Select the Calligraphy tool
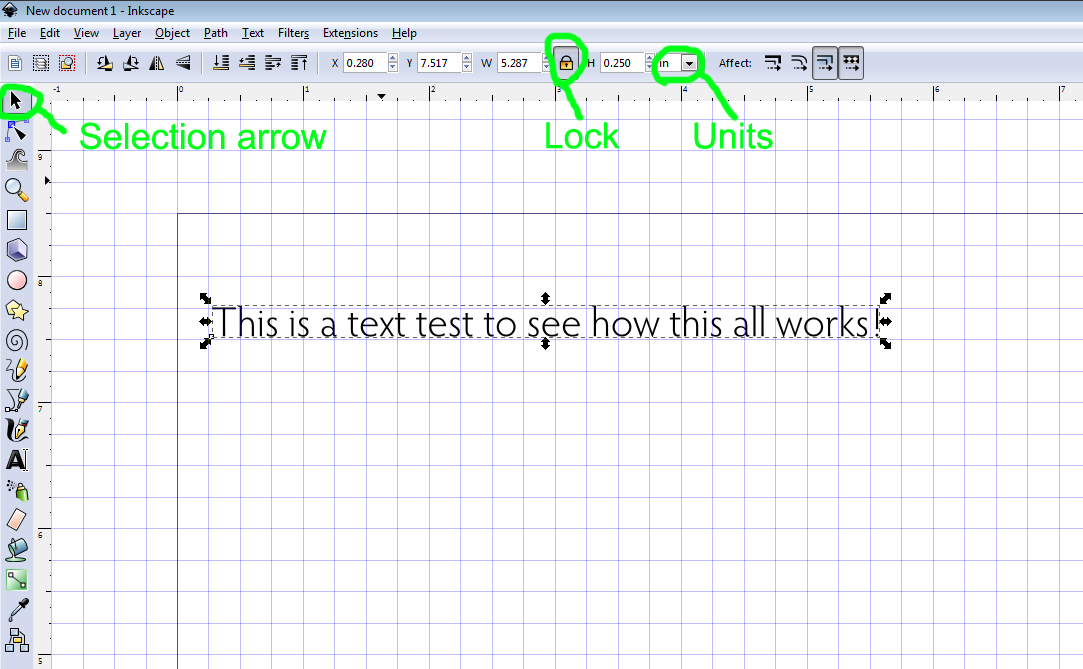The image size is (1083, 669). (x=16, y=430)
